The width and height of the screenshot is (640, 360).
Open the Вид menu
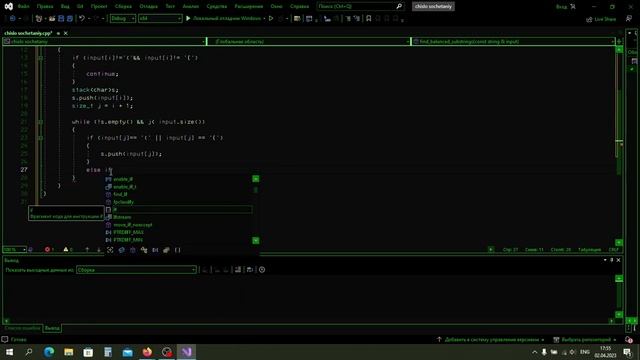pyautogui.click(x=65, y=6)
